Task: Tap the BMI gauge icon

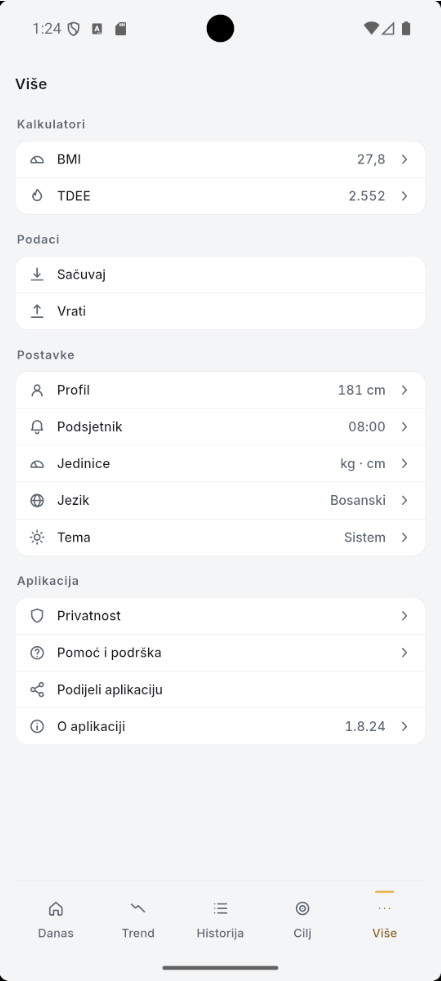Action: click(37, 160)
